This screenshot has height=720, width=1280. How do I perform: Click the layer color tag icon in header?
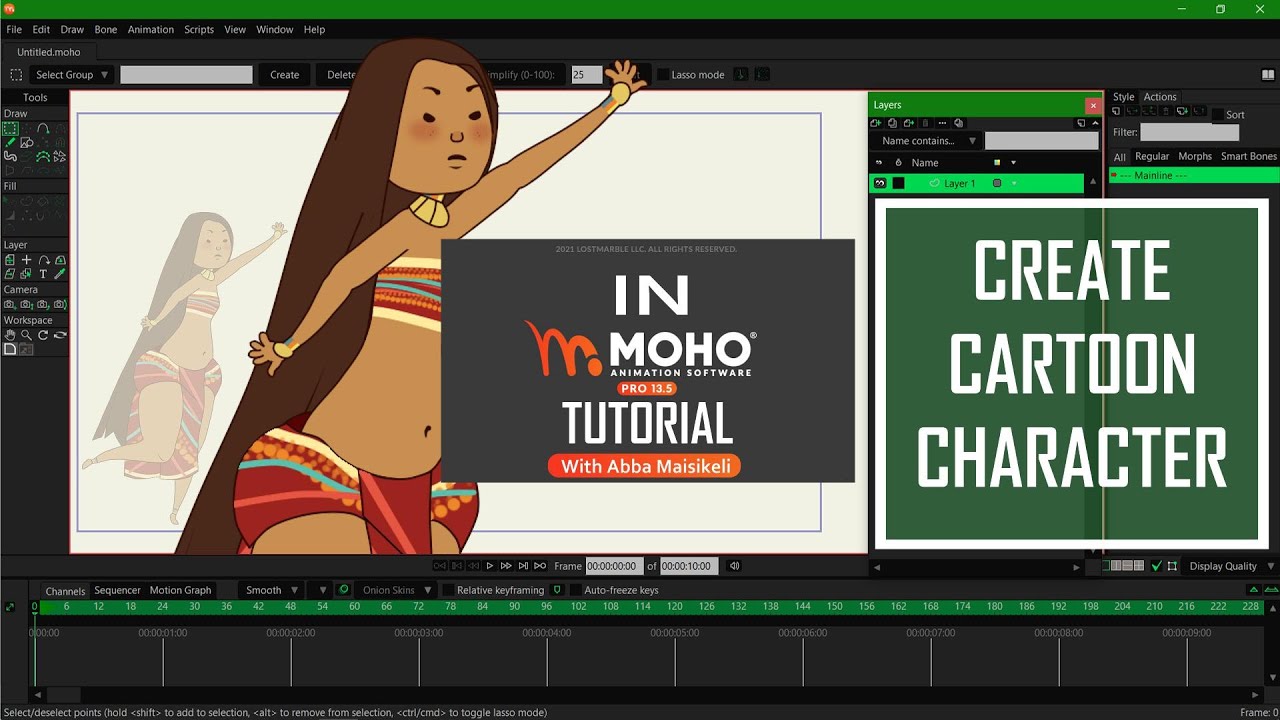997,162
